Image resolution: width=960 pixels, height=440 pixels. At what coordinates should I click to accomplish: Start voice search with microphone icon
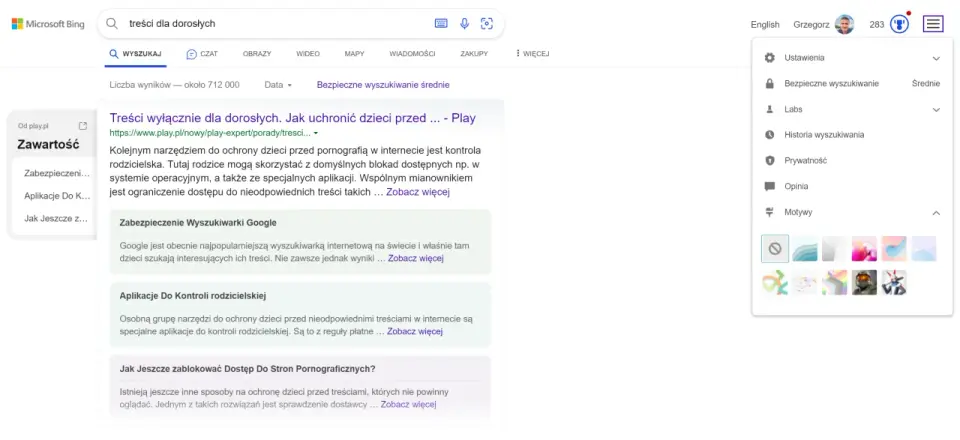[x=465, y=24]
